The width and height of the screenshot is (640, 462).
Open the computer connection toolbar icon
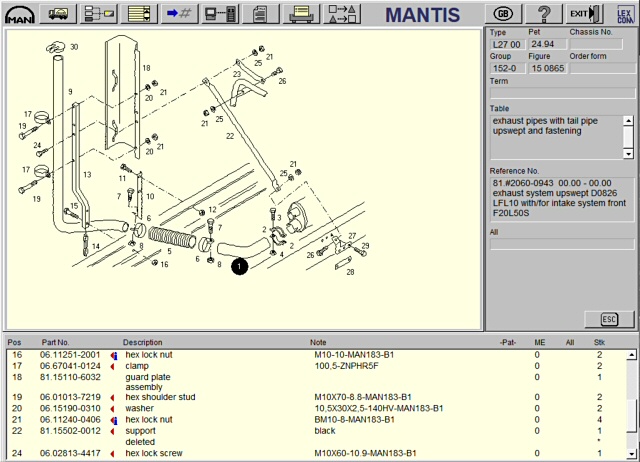pyautogui.click(x=220, y=14)
